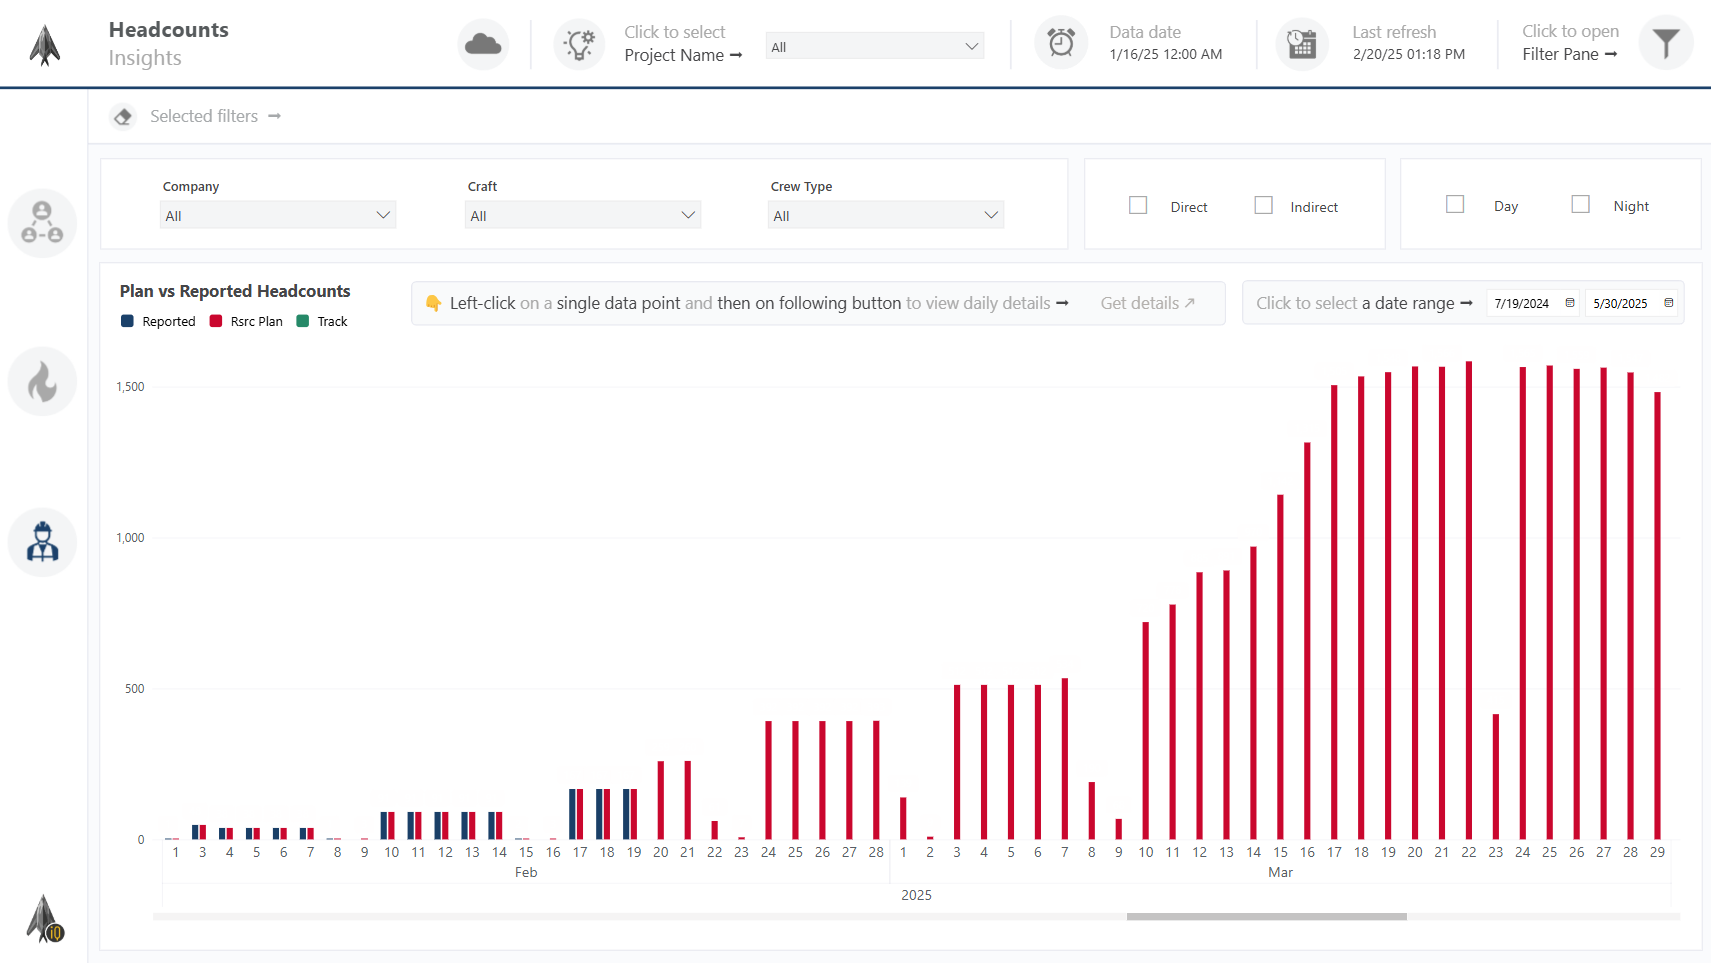This screenshot has height=963, width=1711.
Task: Expand the Crew Type dropdown
Action: coord(886,215)
